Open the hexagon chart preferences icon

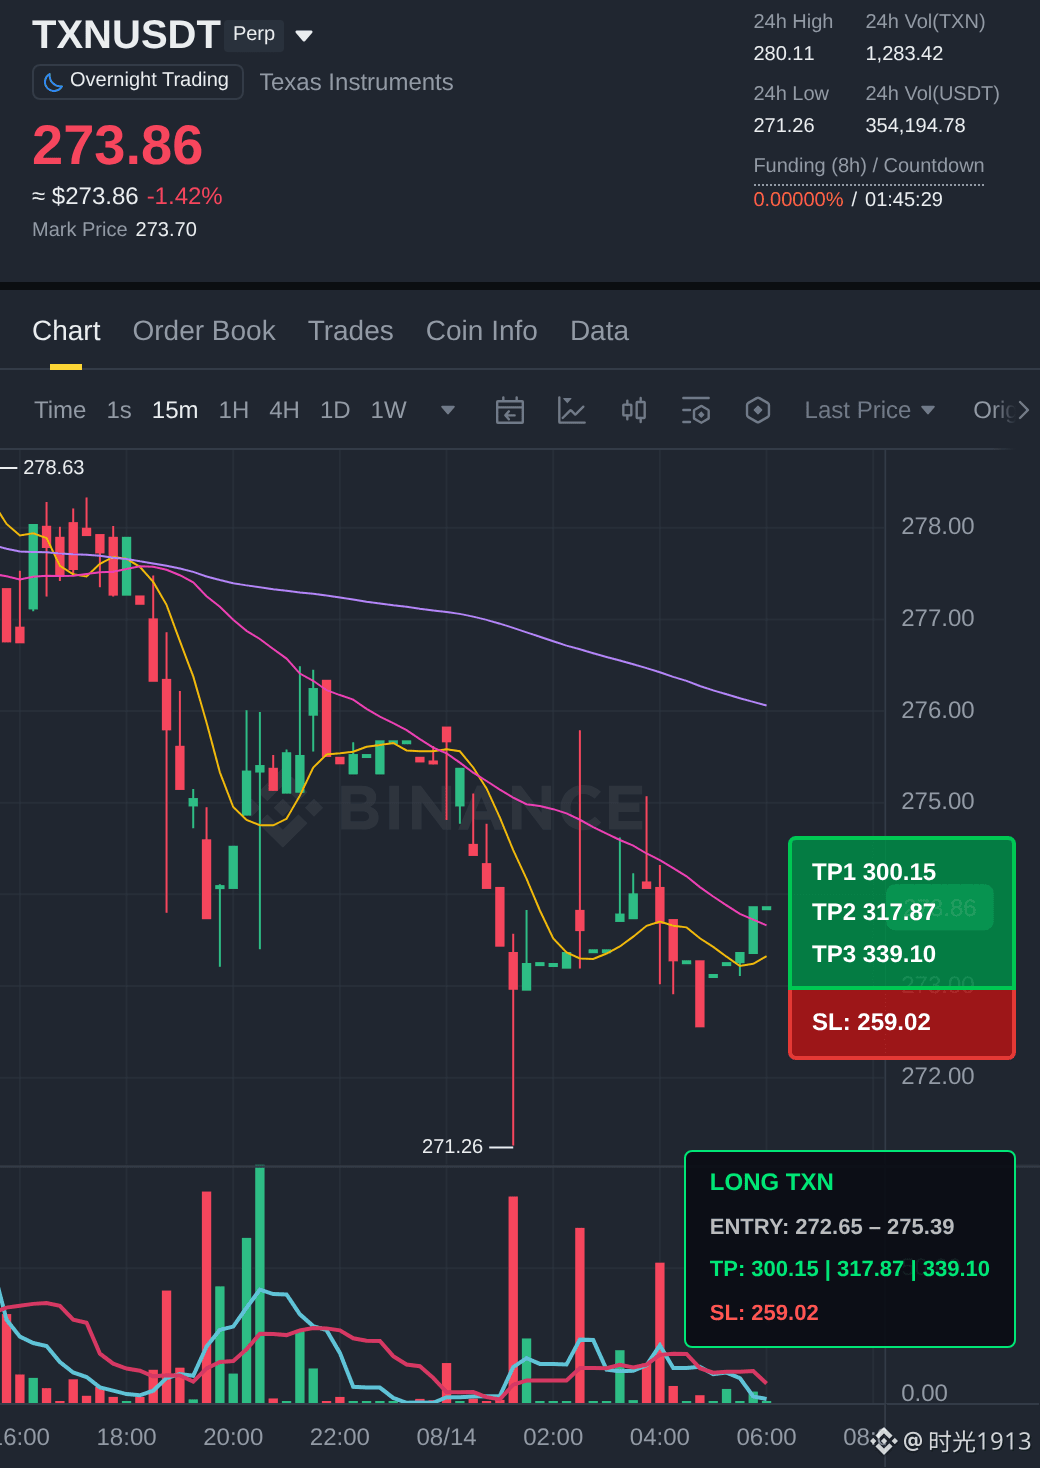758,410
